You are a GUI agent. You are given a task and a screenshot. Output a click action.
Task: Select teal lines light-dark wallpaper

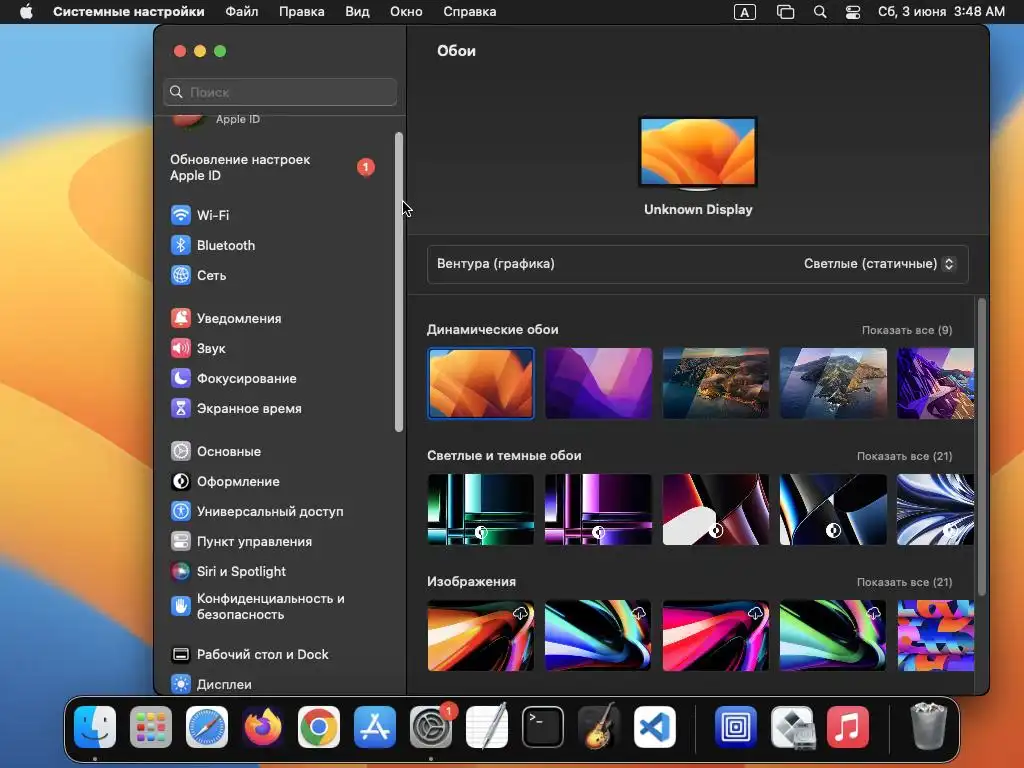coord(481,509)
